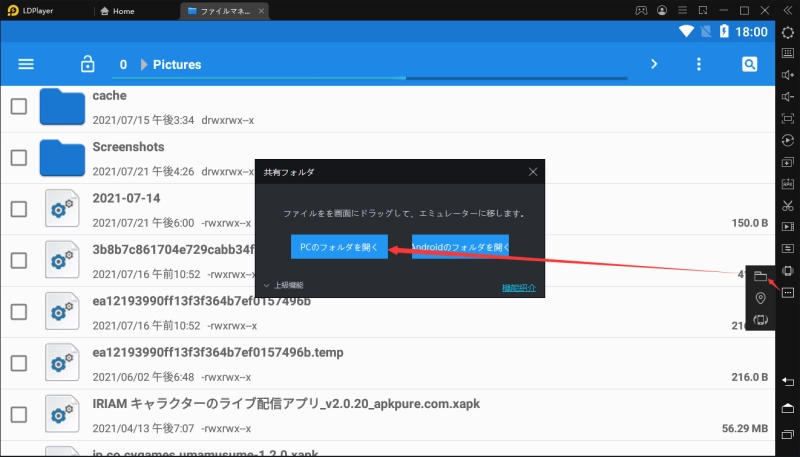Collapse the LDPlayer sidebar with double chevron
This screenshot has width=800, height=457.
pos(788,10)
